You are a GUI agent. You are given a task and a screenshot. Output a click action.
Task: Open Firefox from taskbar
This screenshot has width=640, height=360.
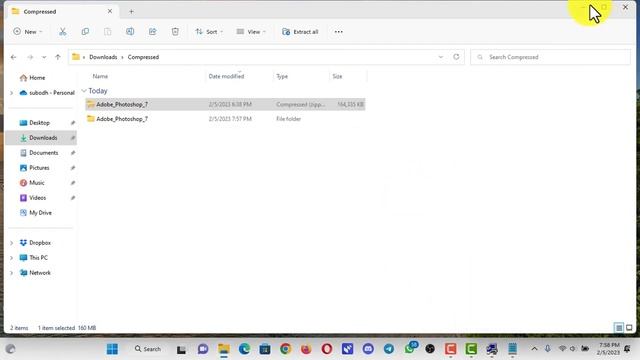[x=306, y=349]
